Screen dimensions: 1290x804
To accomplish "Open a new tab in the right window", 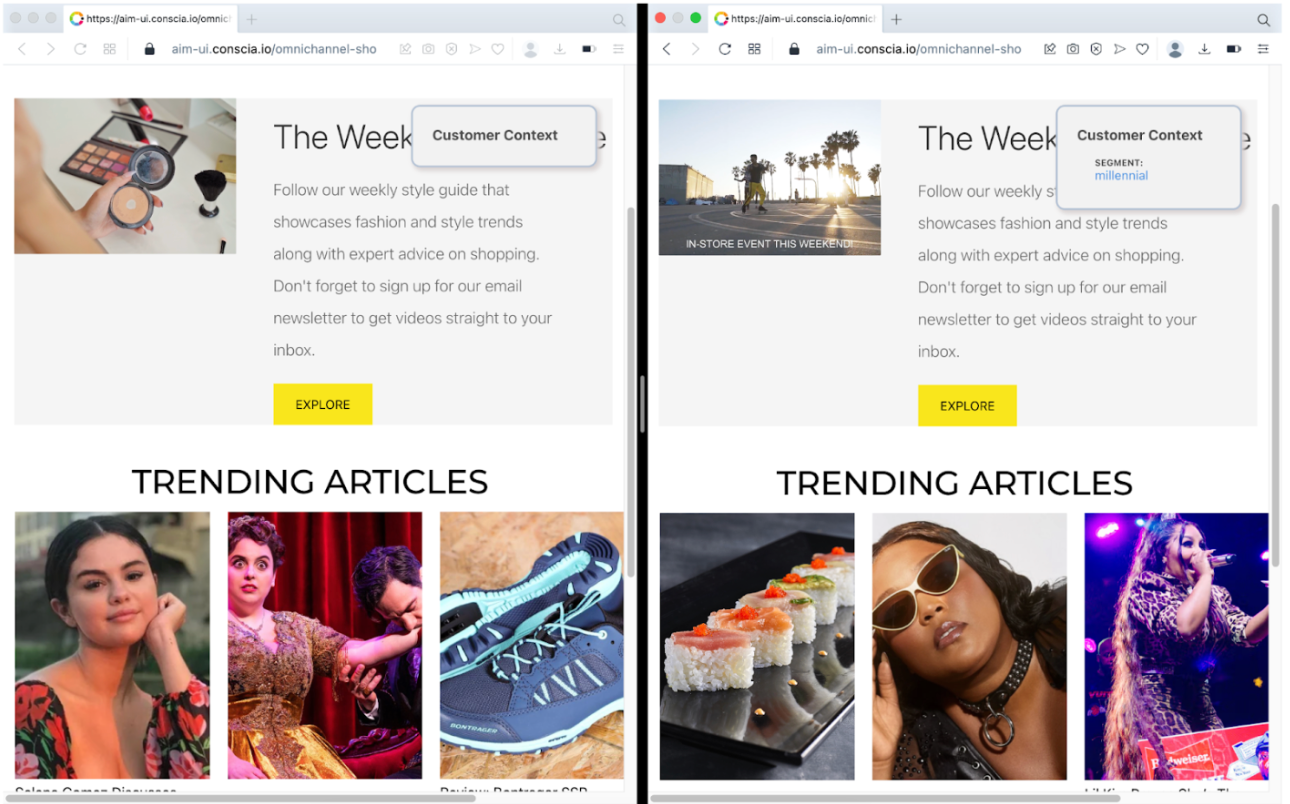I will (896, 19).
